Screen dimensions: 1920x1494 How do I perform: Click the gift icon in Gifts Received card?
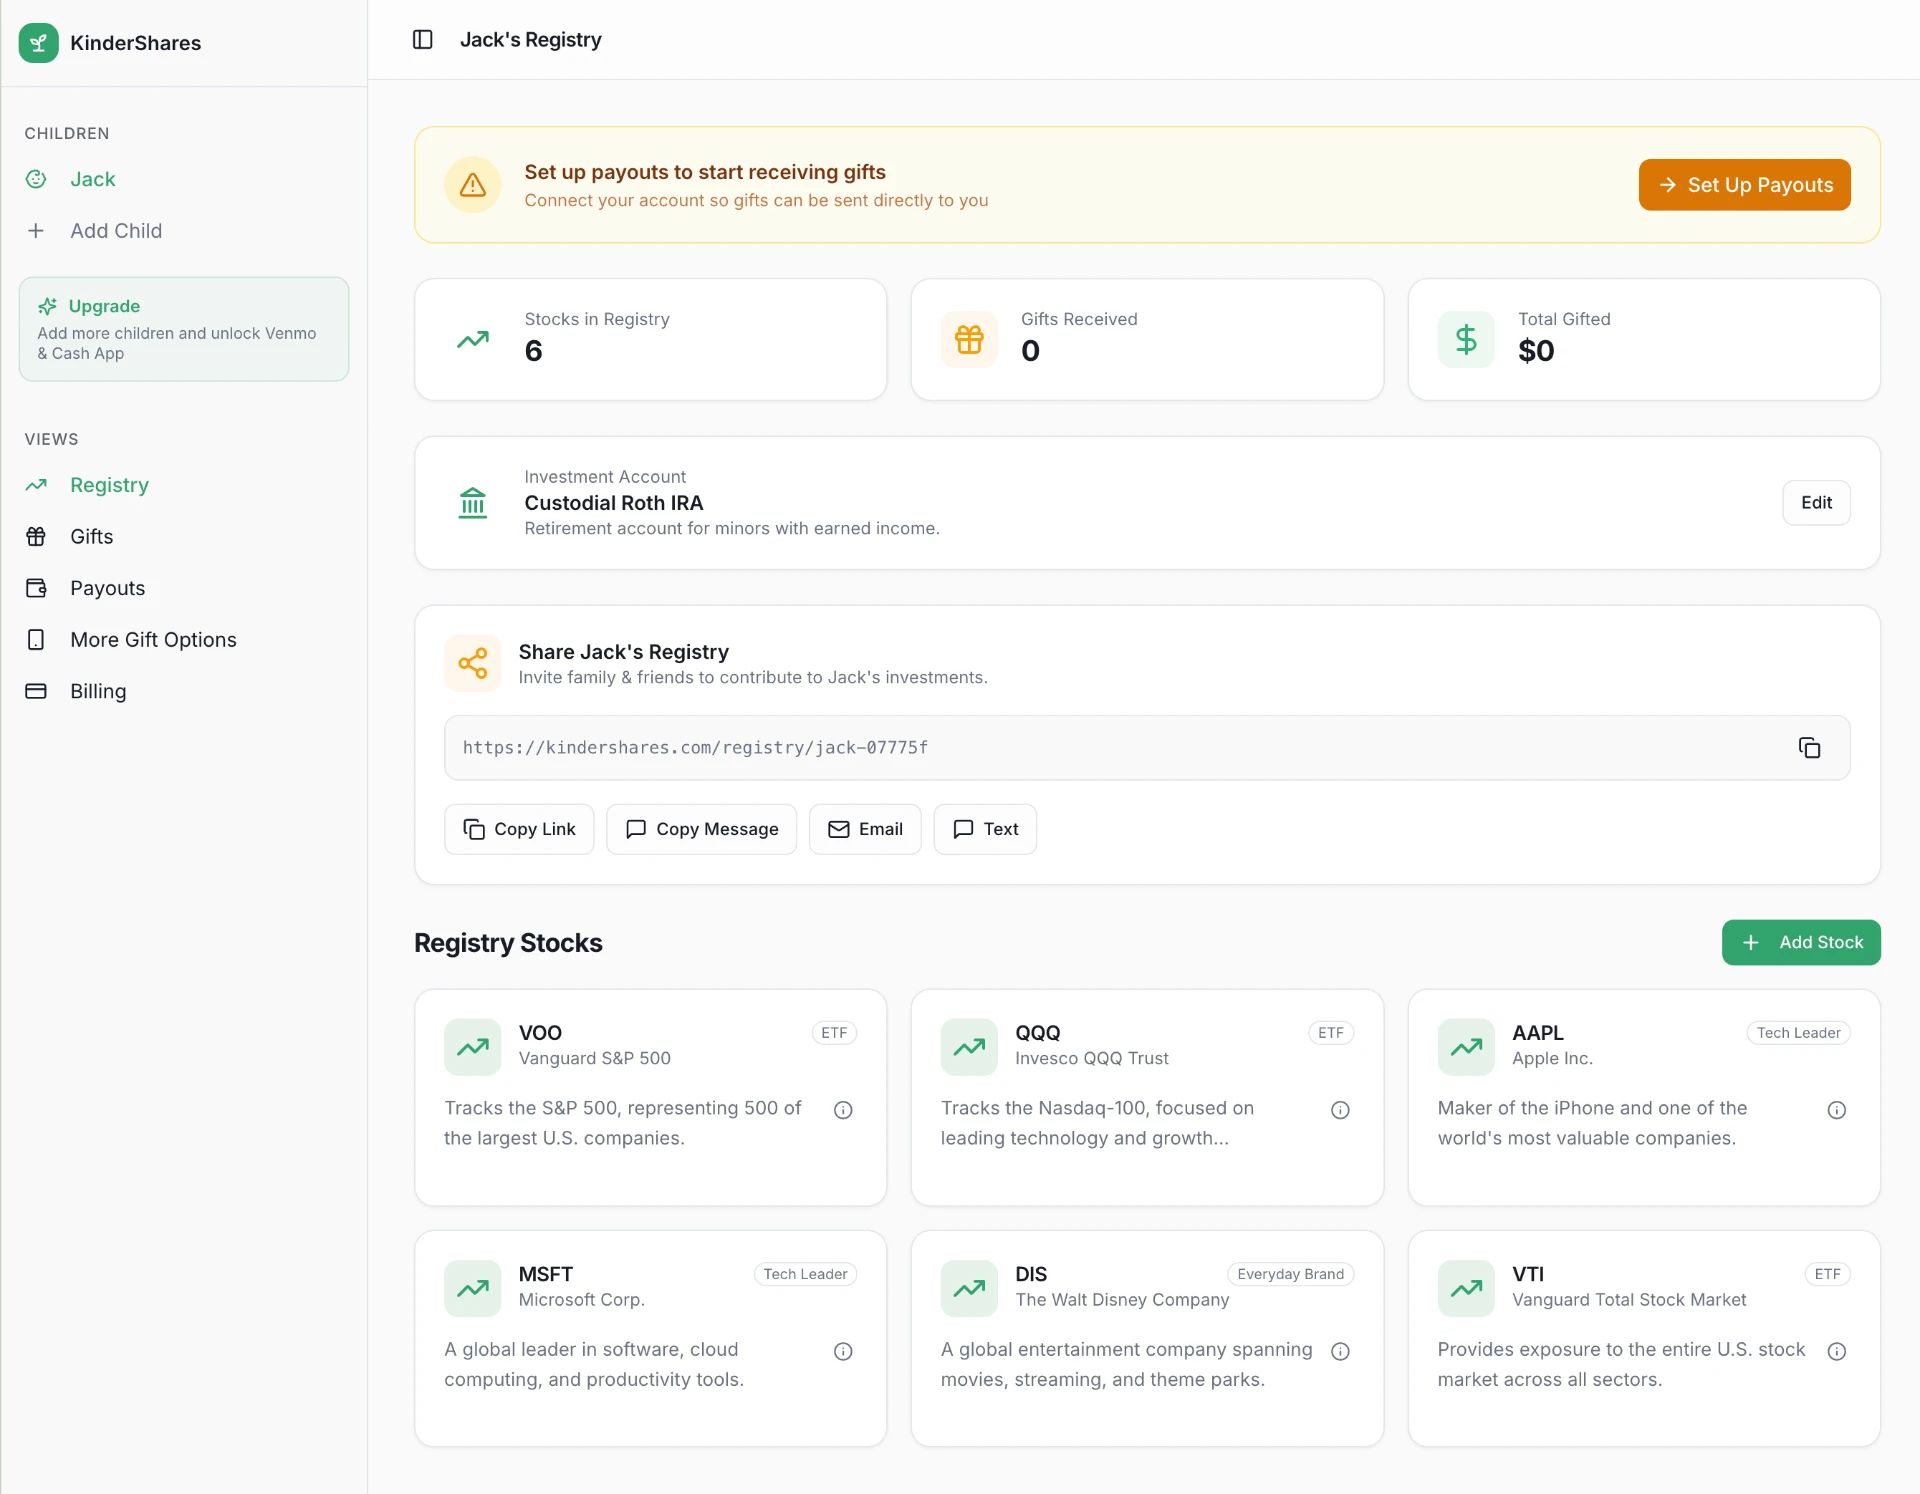click(x=969, y=340)
